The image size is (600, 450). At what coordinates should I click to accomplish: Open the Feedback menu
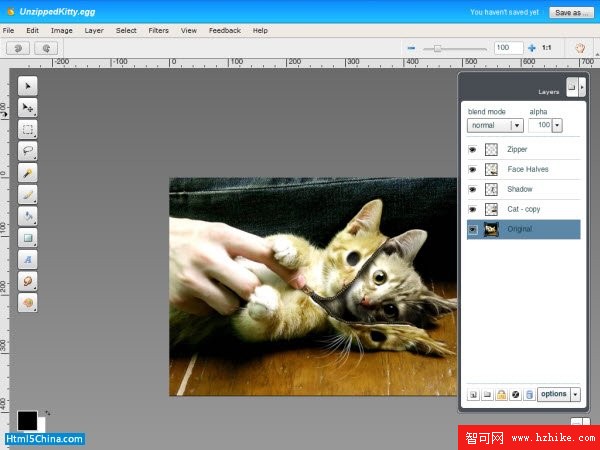point(225,31)
